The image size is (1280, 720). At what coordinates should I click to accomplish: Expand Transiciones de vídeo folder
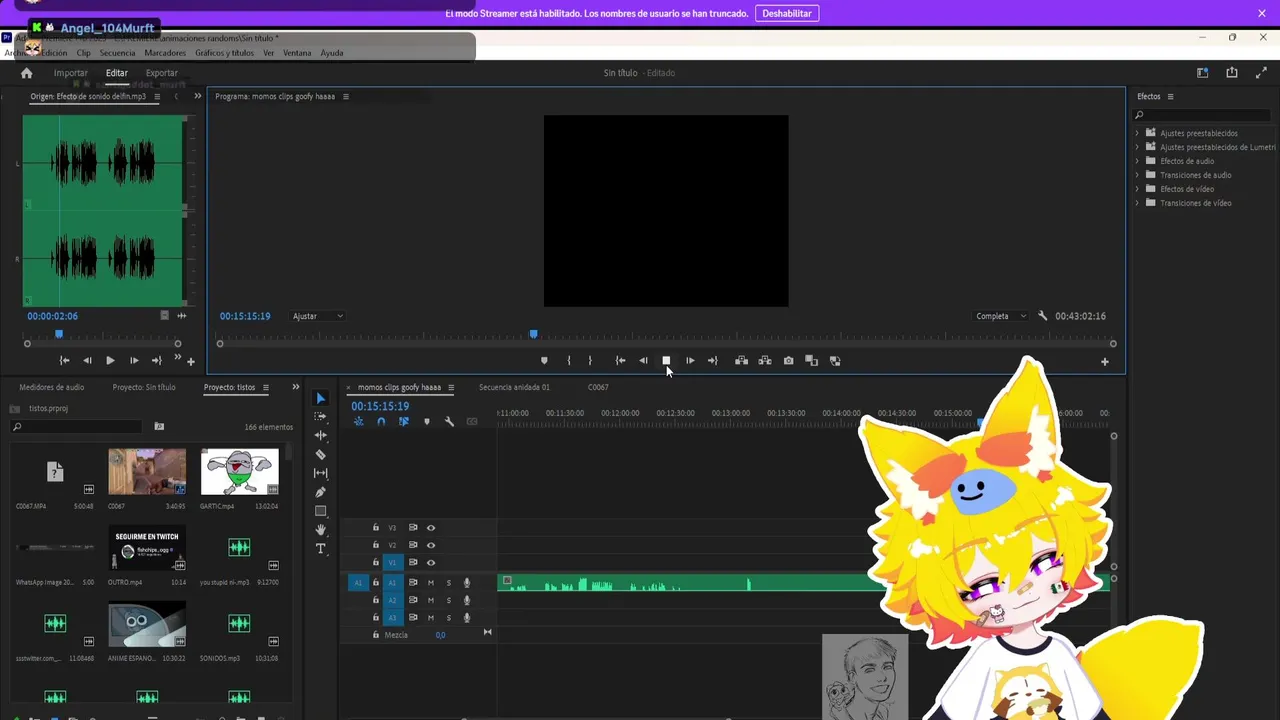point(1137,203)
